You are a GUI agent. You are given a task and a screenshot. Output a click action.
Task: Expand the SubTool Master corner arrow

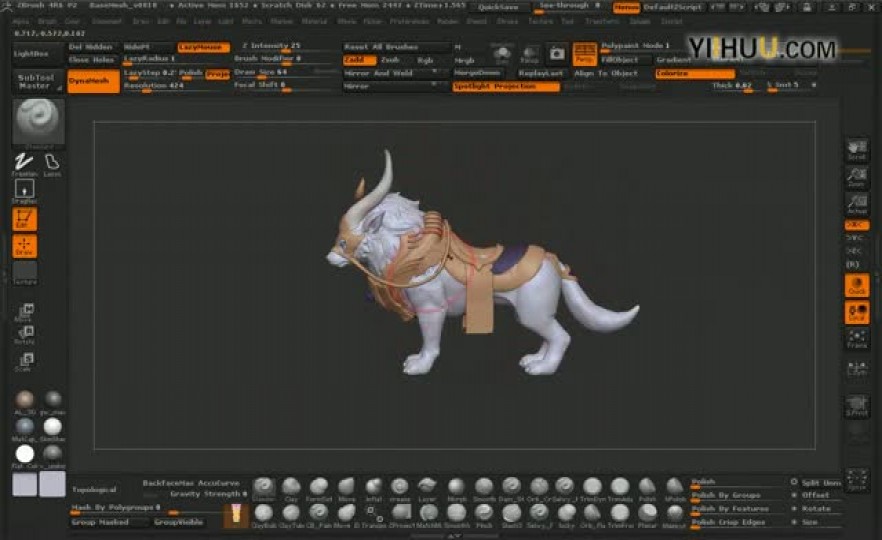click(59, 88)
